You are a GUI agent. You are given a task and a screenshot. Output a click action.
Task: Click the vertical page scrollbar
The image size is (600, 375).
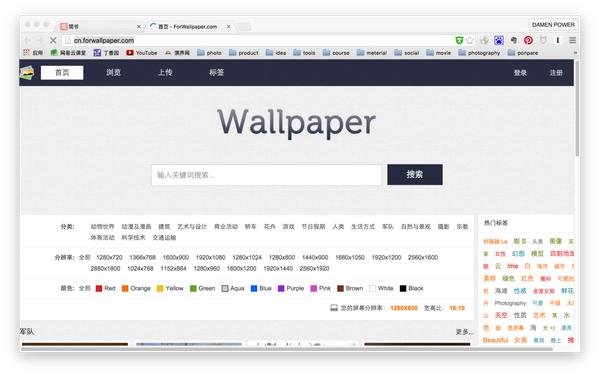coord(577,109)
